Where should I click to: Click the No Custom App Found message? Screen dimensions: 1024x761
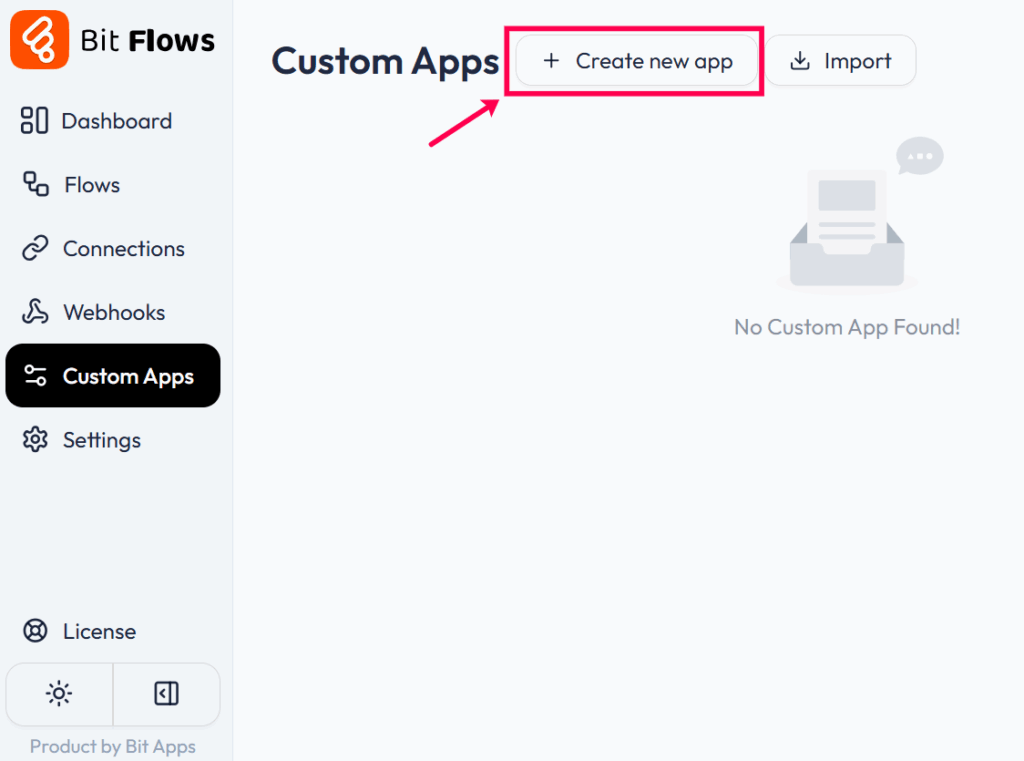point(846,327)
